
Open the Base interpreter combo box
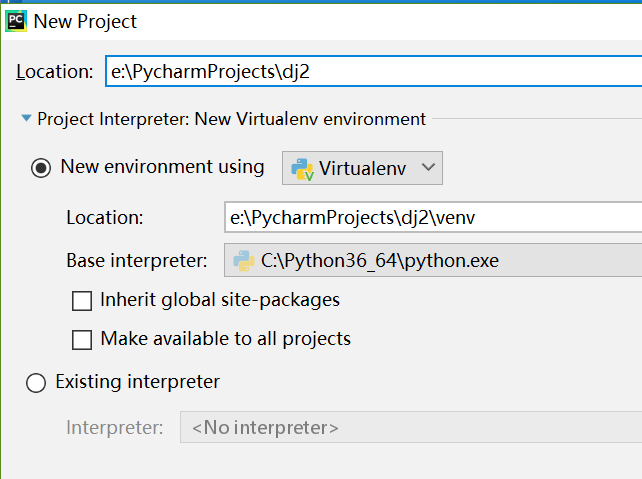pos(433,260)
